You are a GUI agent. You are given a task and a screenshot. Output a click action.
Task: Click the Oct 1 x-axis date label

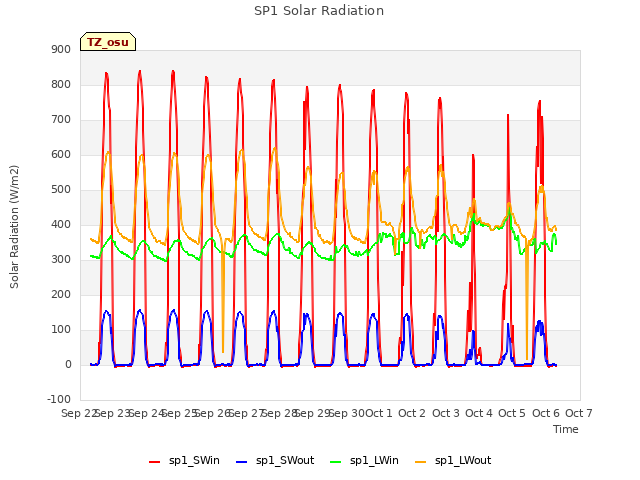pyautogui.click(x=378, y=413)
